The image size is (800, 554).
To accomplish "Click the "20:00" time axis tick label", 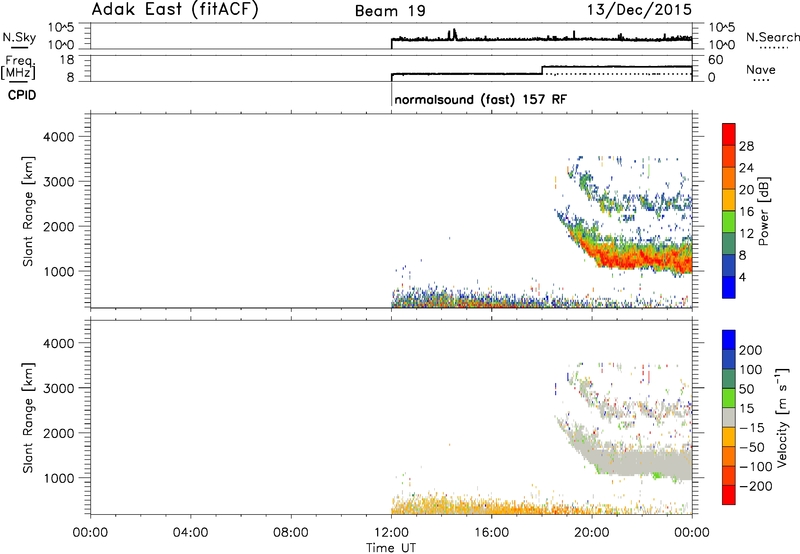I will click(592, 533).
